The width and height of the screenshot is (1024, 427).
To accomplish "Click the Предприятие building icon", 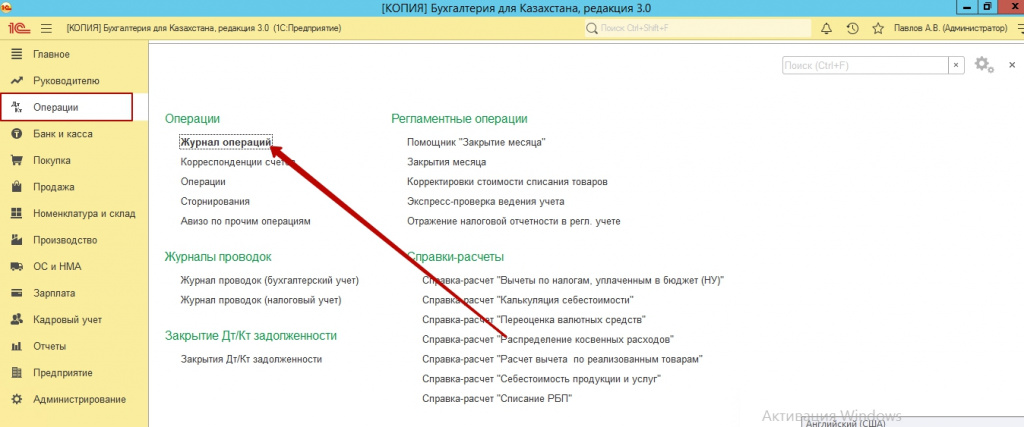I will point(18,373).
